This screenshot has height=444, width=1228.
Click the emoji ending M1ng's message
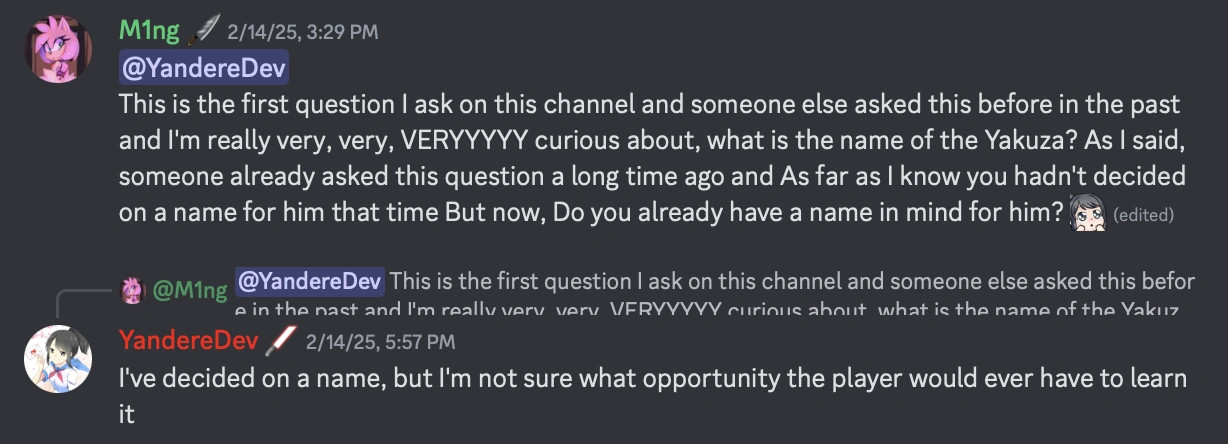click(1089, 212)
